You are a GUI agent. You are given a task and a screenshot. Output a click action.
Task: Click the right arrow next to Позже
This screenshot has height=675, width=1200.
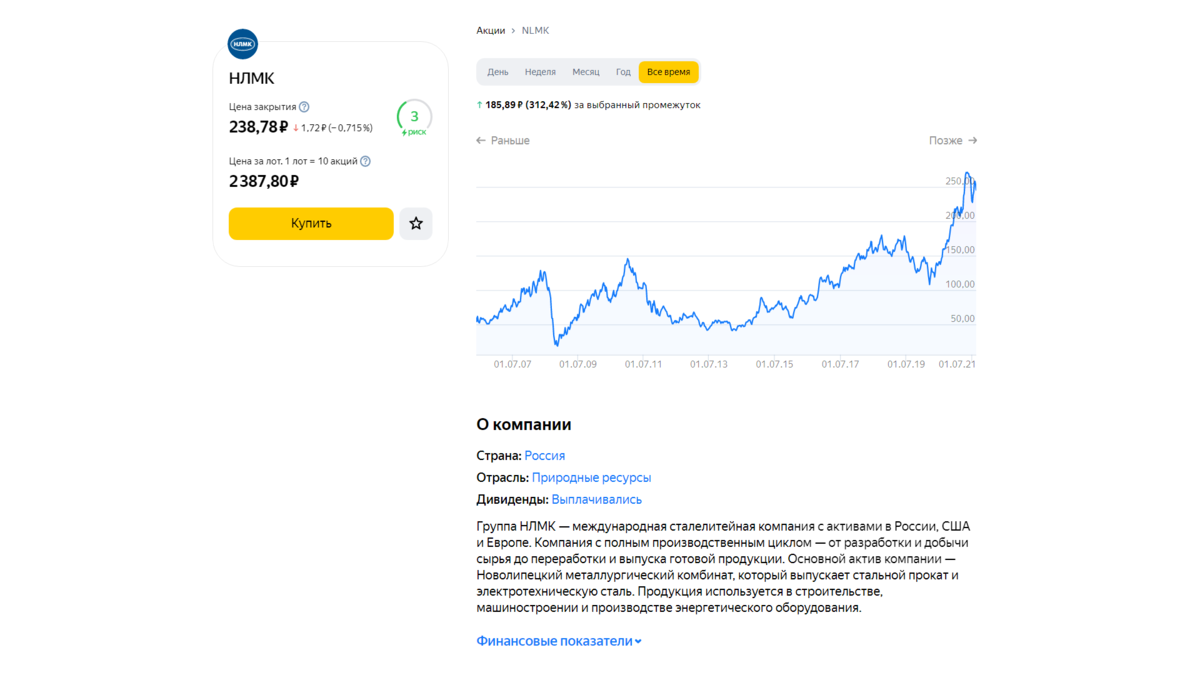[973, 141]
